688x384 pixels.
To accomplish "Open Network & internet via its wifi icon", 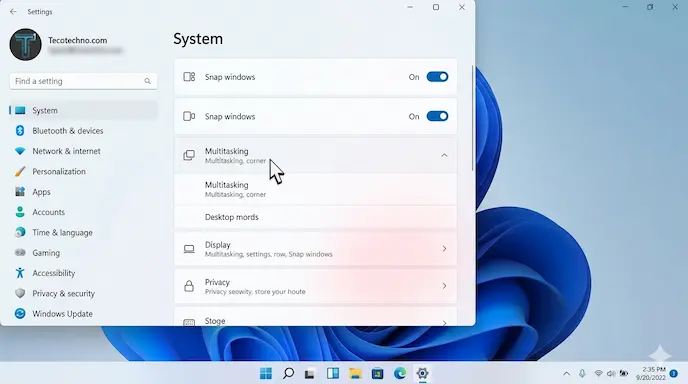I will (x=20, y=151).
